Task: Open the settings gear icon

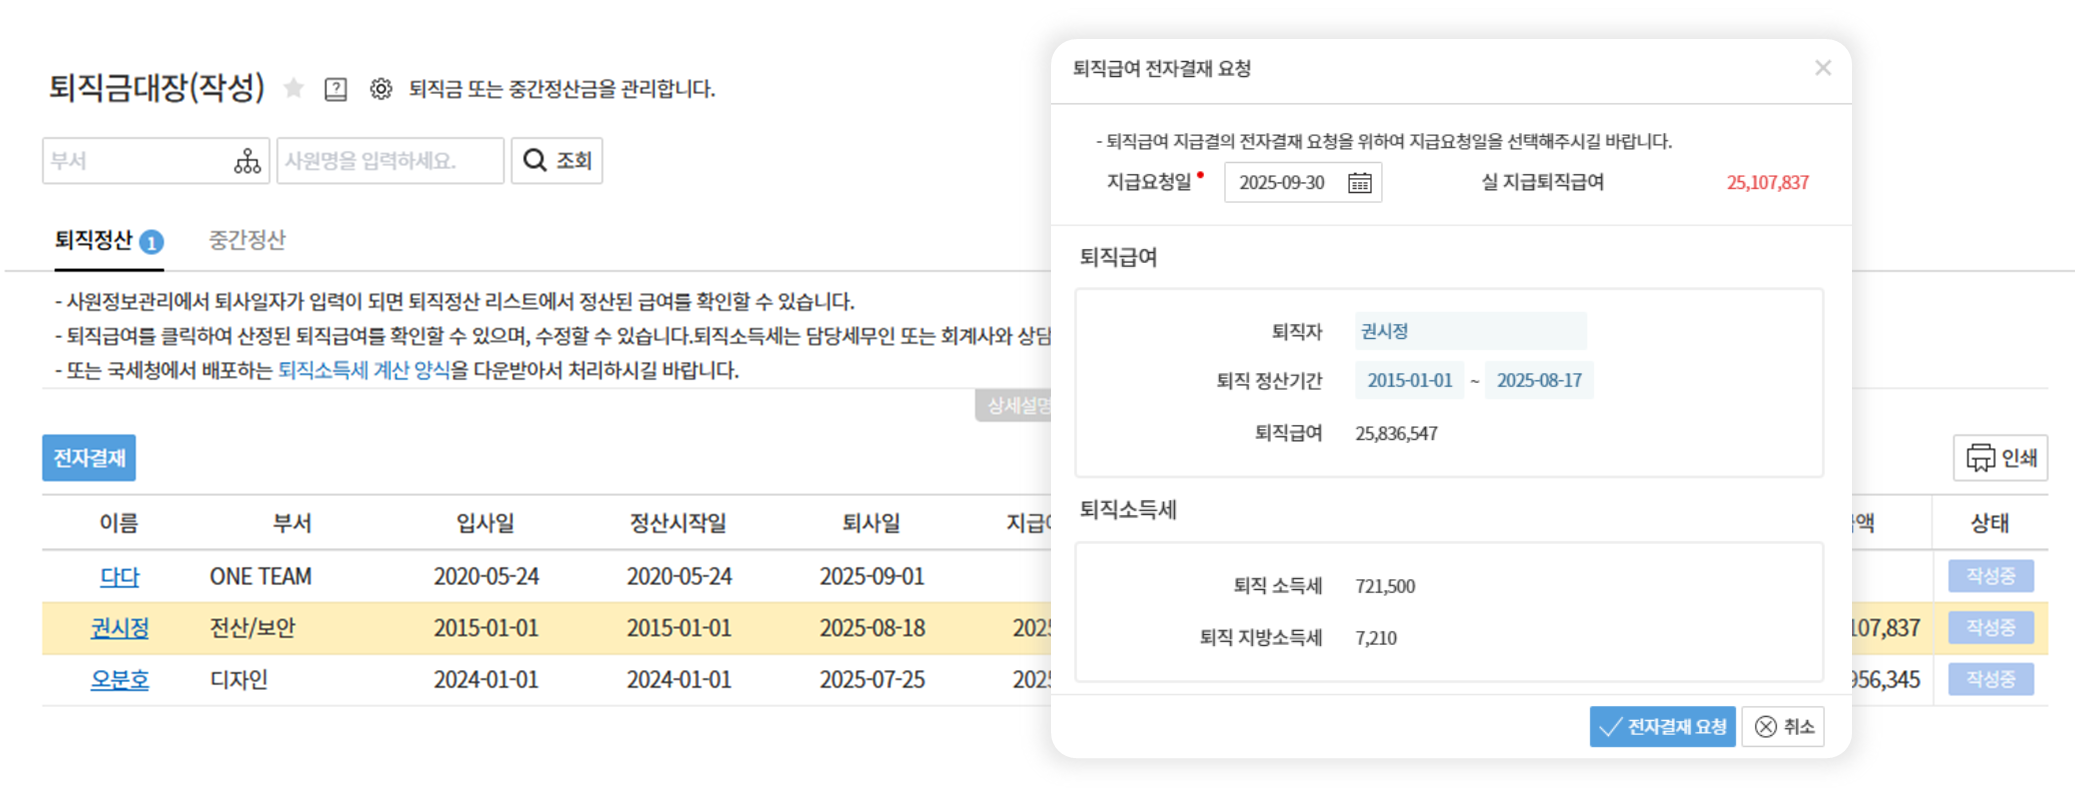Action: [381, 89]
